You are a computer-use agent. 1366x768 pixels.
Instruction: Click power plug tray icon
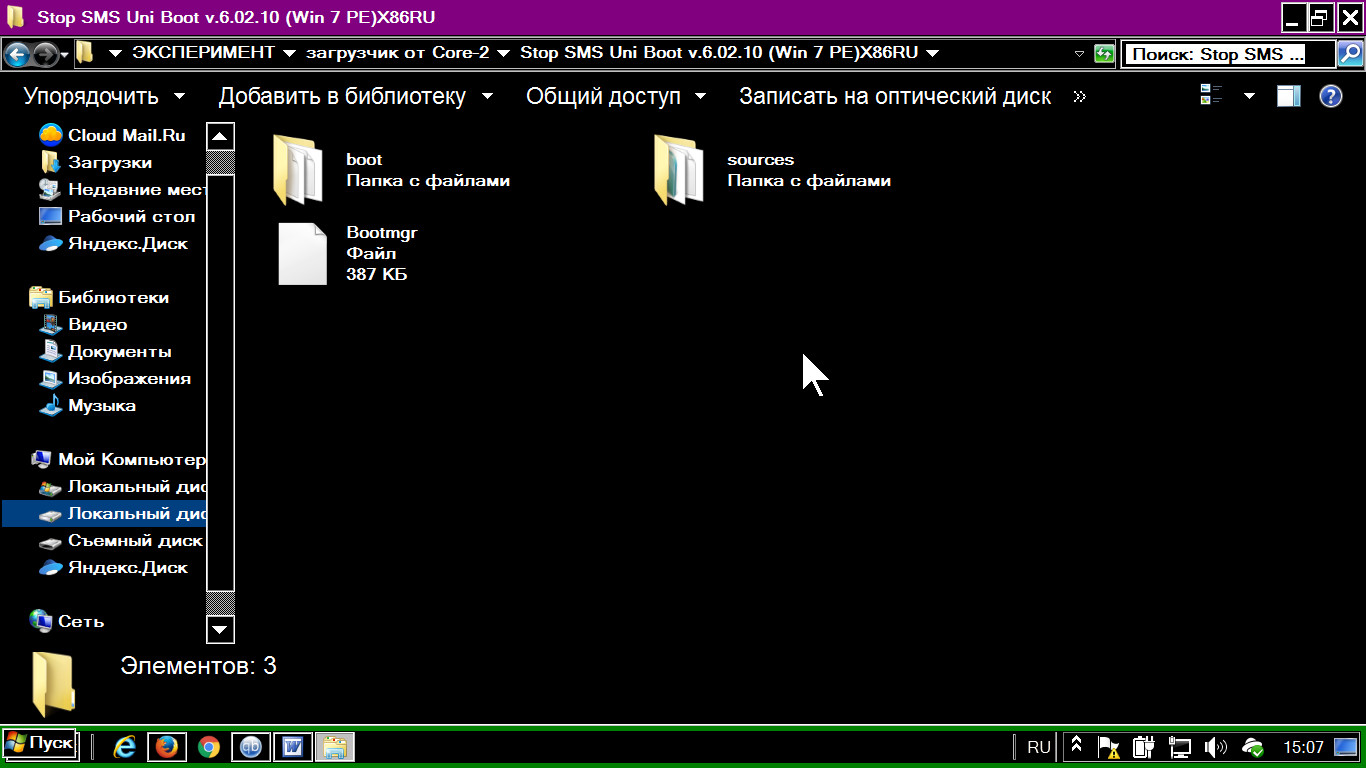tap(1144, 747)
